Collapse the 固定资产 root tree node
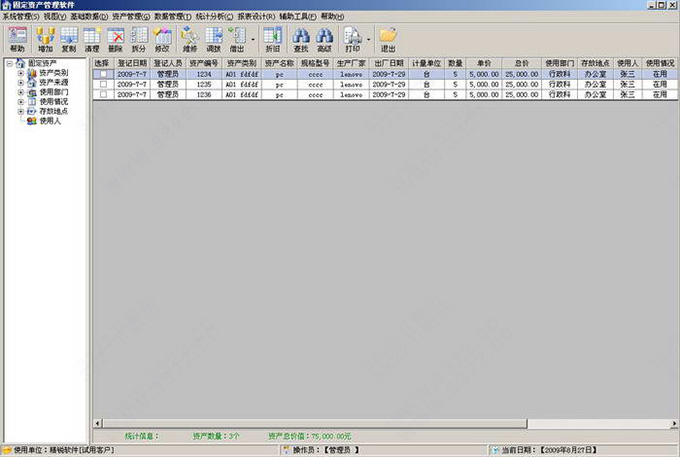Viewport: 680px width, 457px height. (x=9, y=63)
